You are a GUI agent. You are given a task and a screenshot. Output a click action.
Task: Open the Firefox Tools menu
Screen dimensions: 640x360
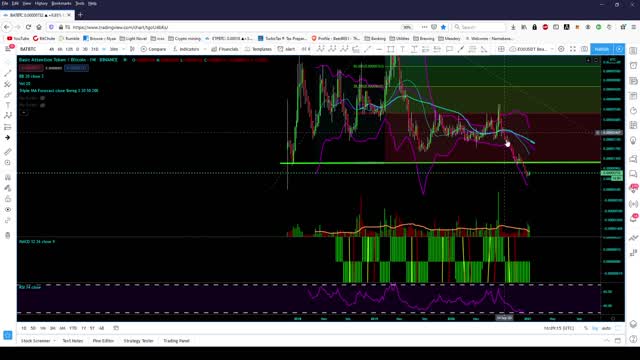[80, 3]
